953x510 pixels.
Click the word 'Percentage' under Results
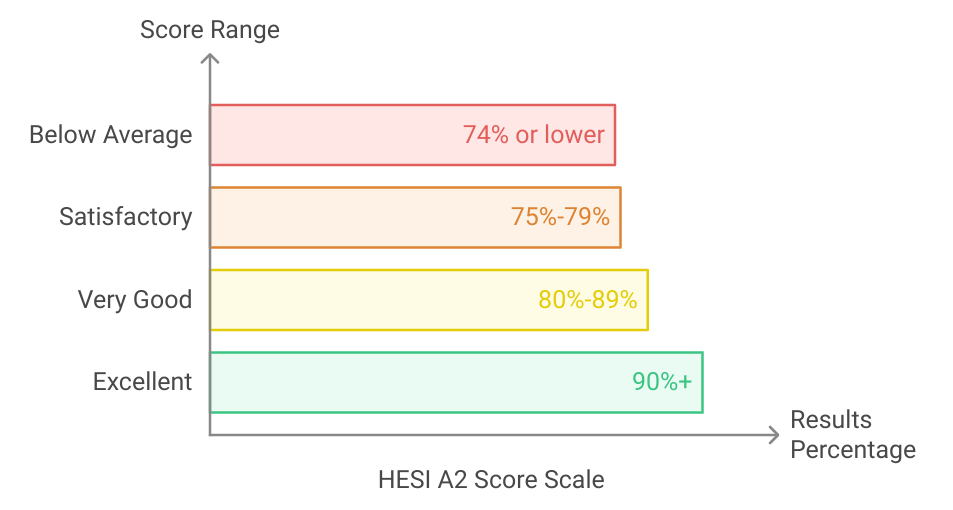853,450
